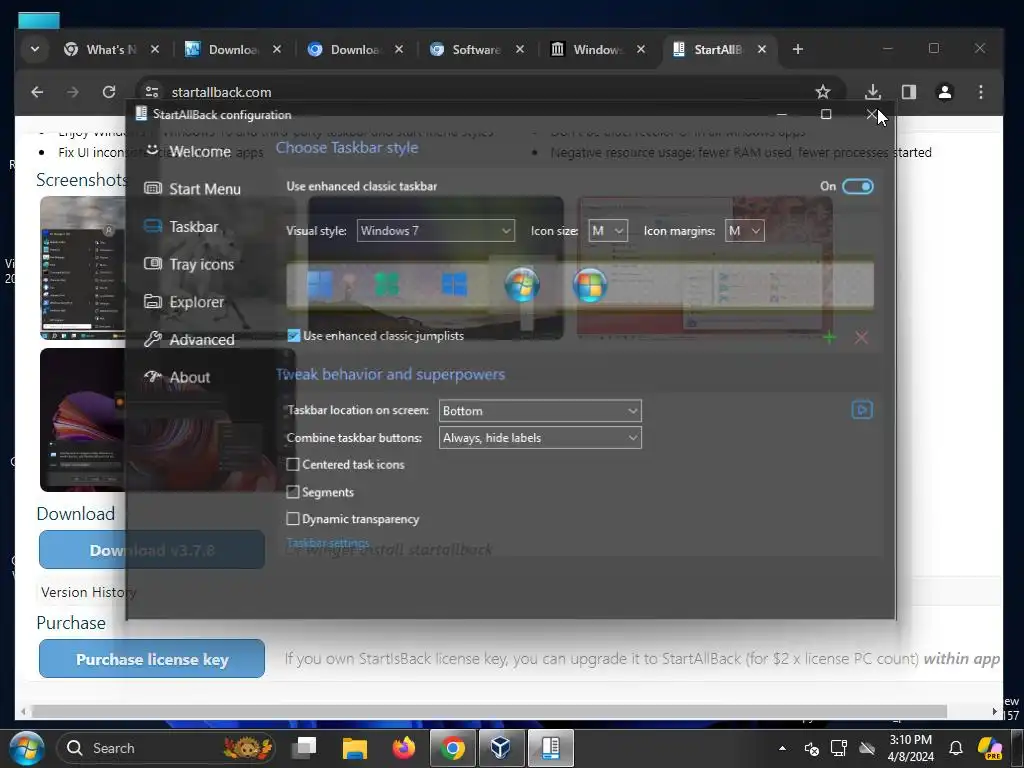Open the Visual style dropdown
This screenshot has width=1024, height=768.
pos(436,231)
